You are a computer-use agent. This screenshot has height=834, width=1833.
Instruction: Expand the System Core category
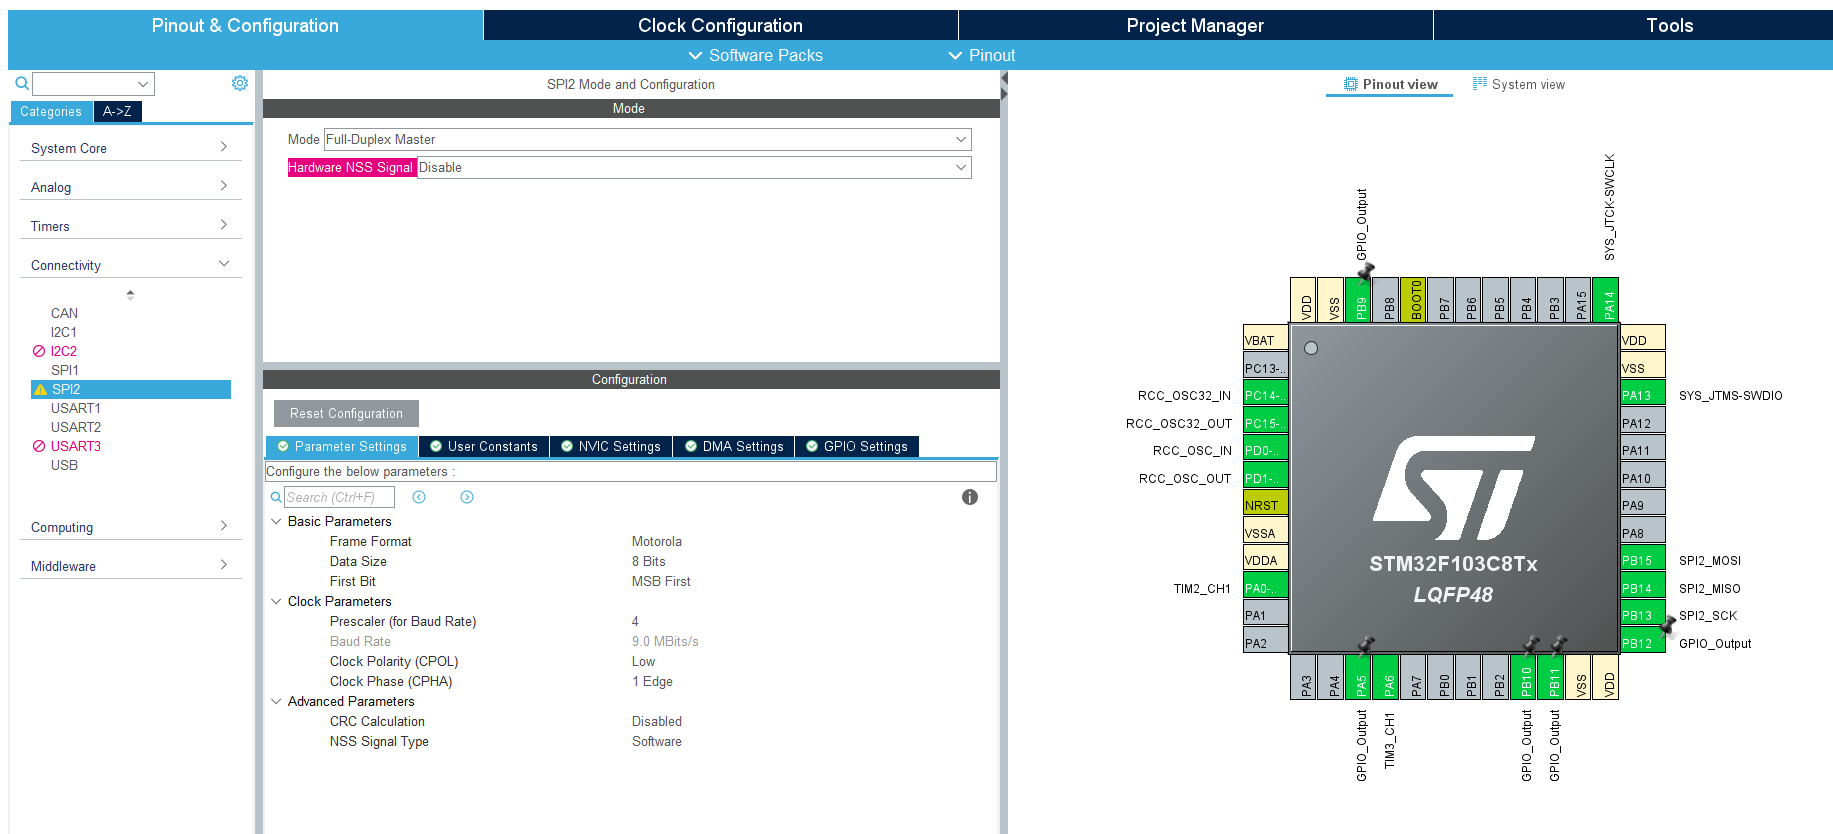click(130, 148)
